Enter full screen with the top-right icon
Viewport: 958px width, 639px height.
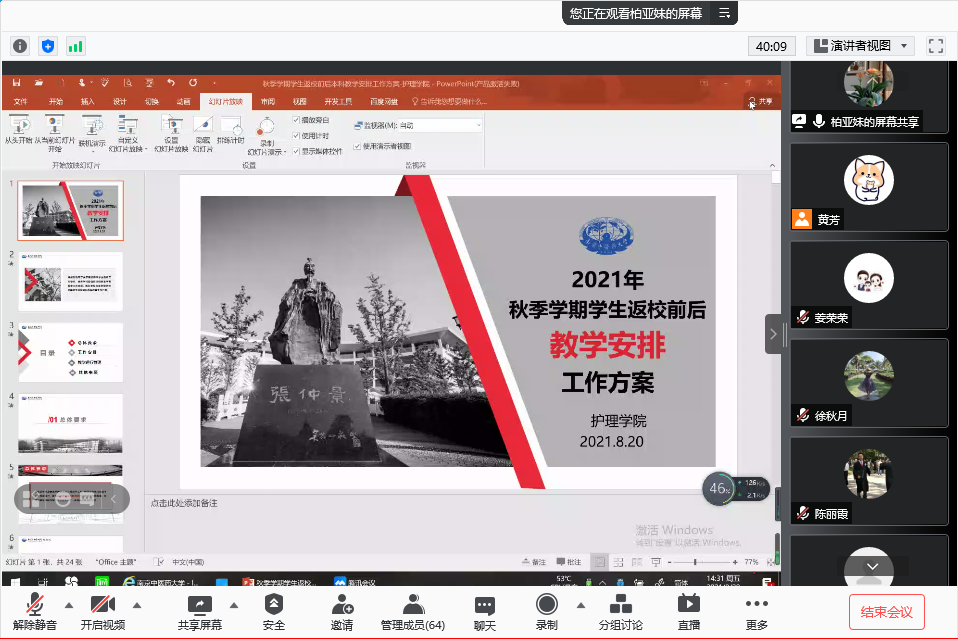coord(936,46)
